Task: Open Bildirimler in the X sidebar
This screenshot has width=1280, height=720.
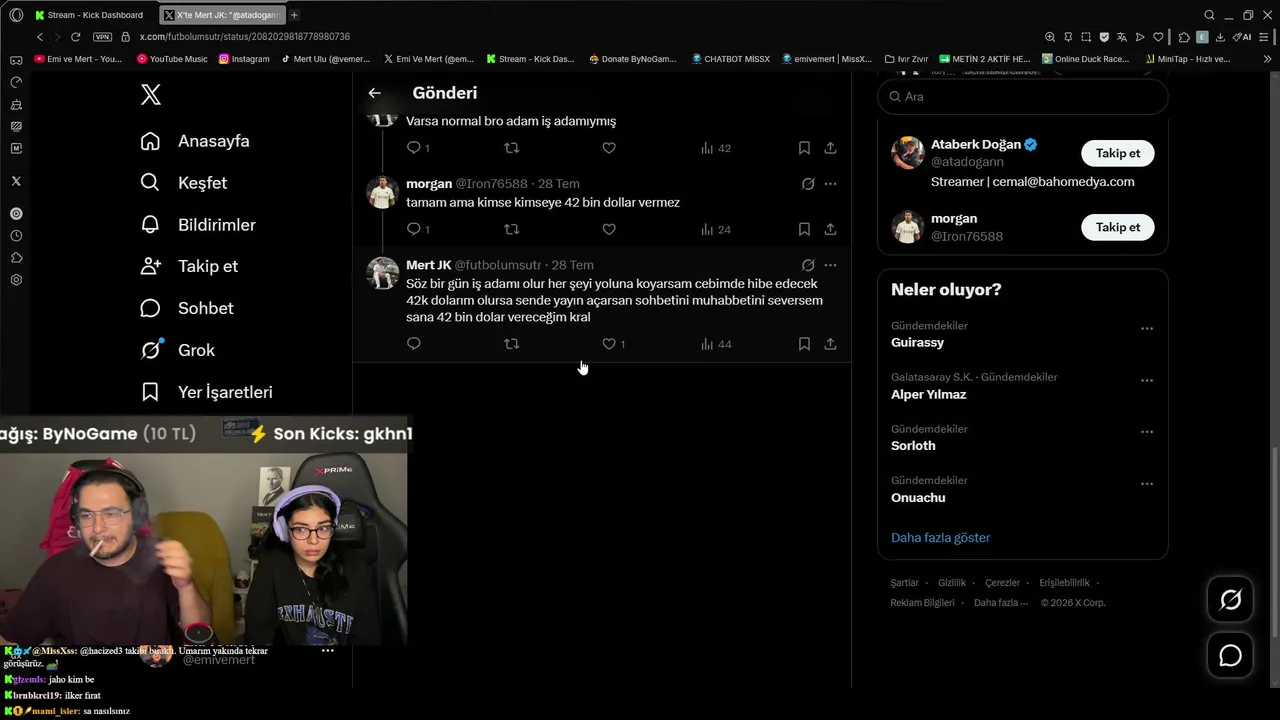Action: (198, 225)
